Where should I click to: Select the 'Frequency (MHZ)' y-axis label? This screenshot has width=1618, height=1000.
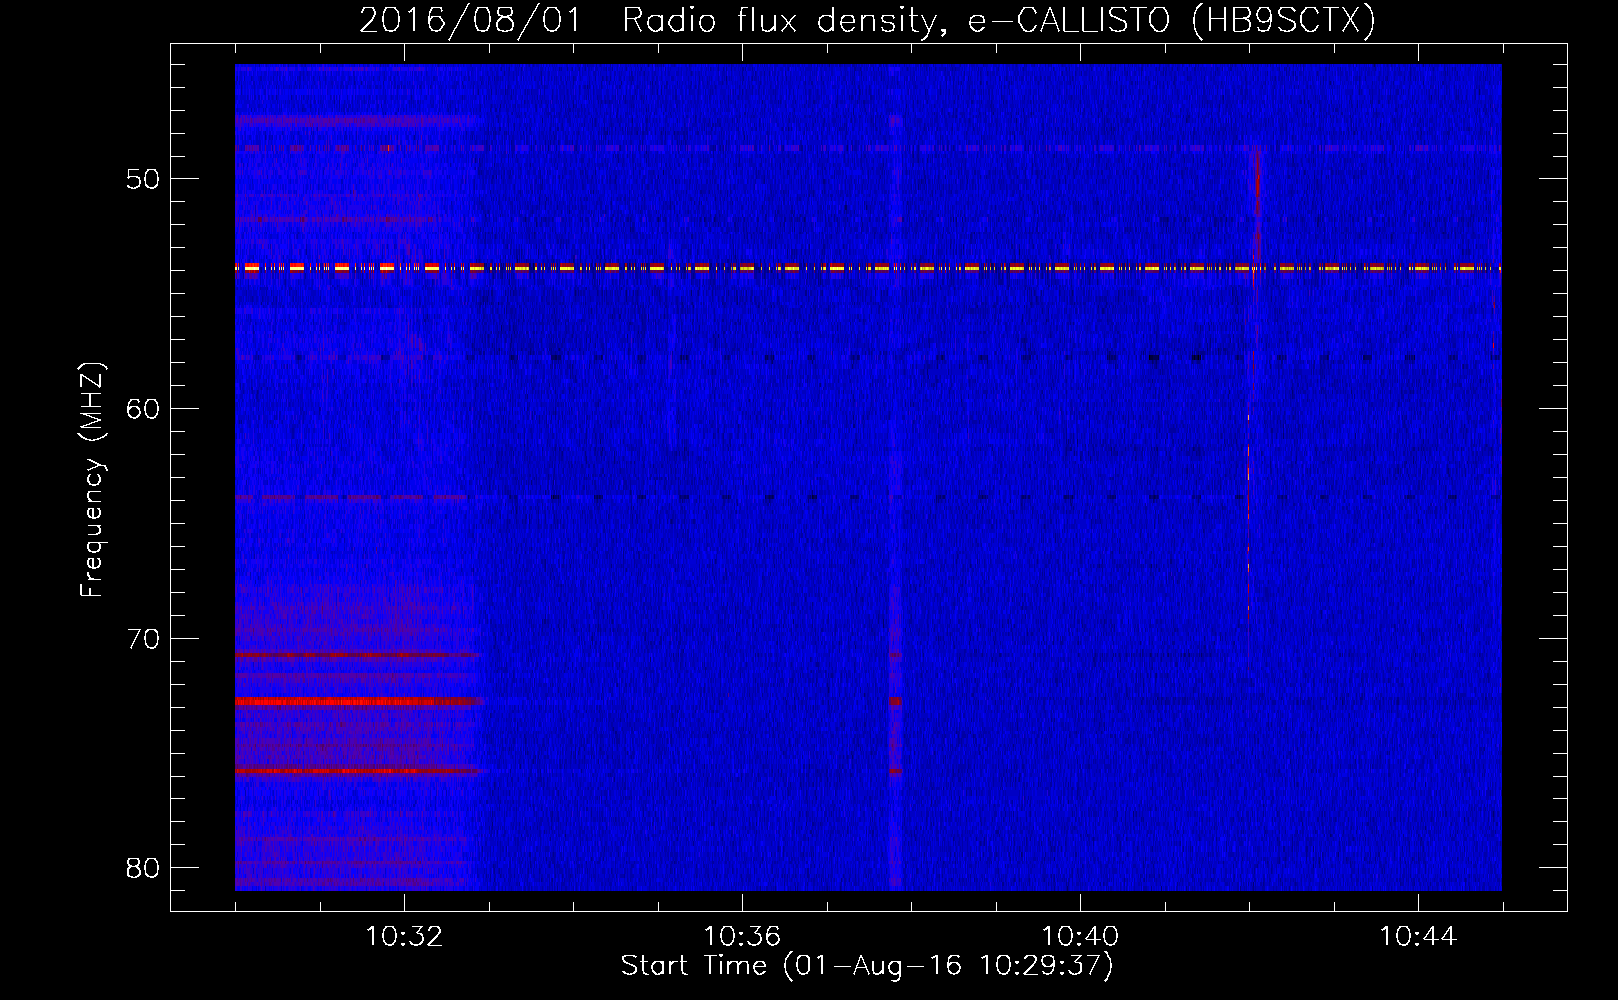coord(92,480)
